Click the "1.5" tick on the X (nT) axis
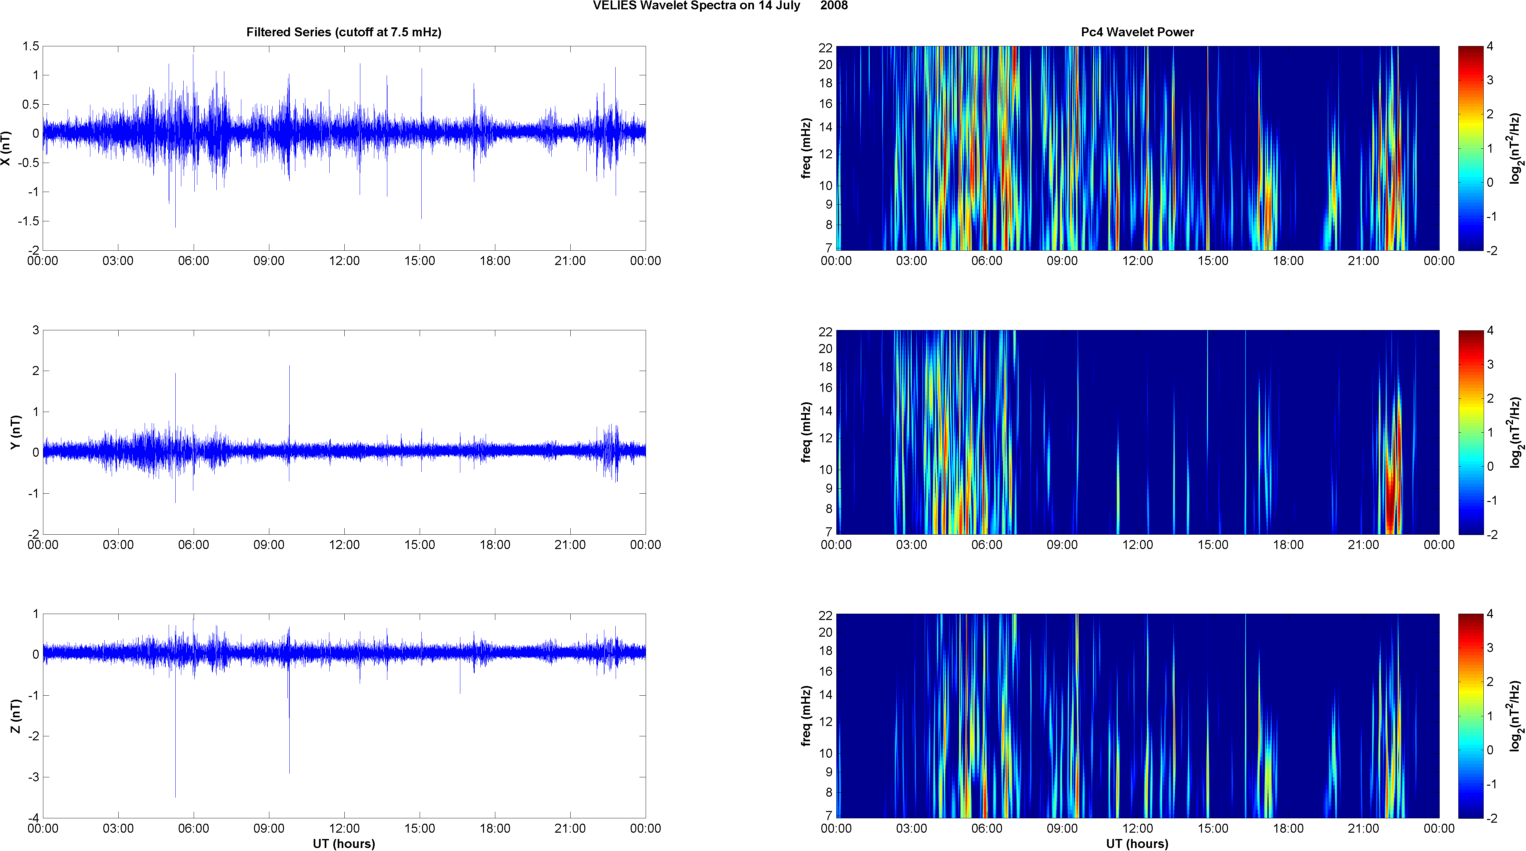Image resolution: width=1526 pixels, height=851 pixels. [x=30, y=46]
